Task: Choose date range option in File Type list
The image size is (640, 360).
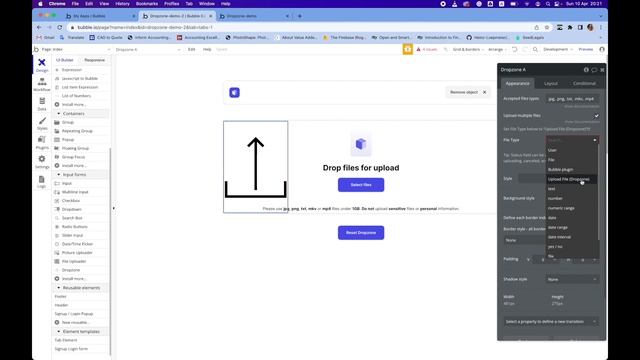Action: pos(571,227)
